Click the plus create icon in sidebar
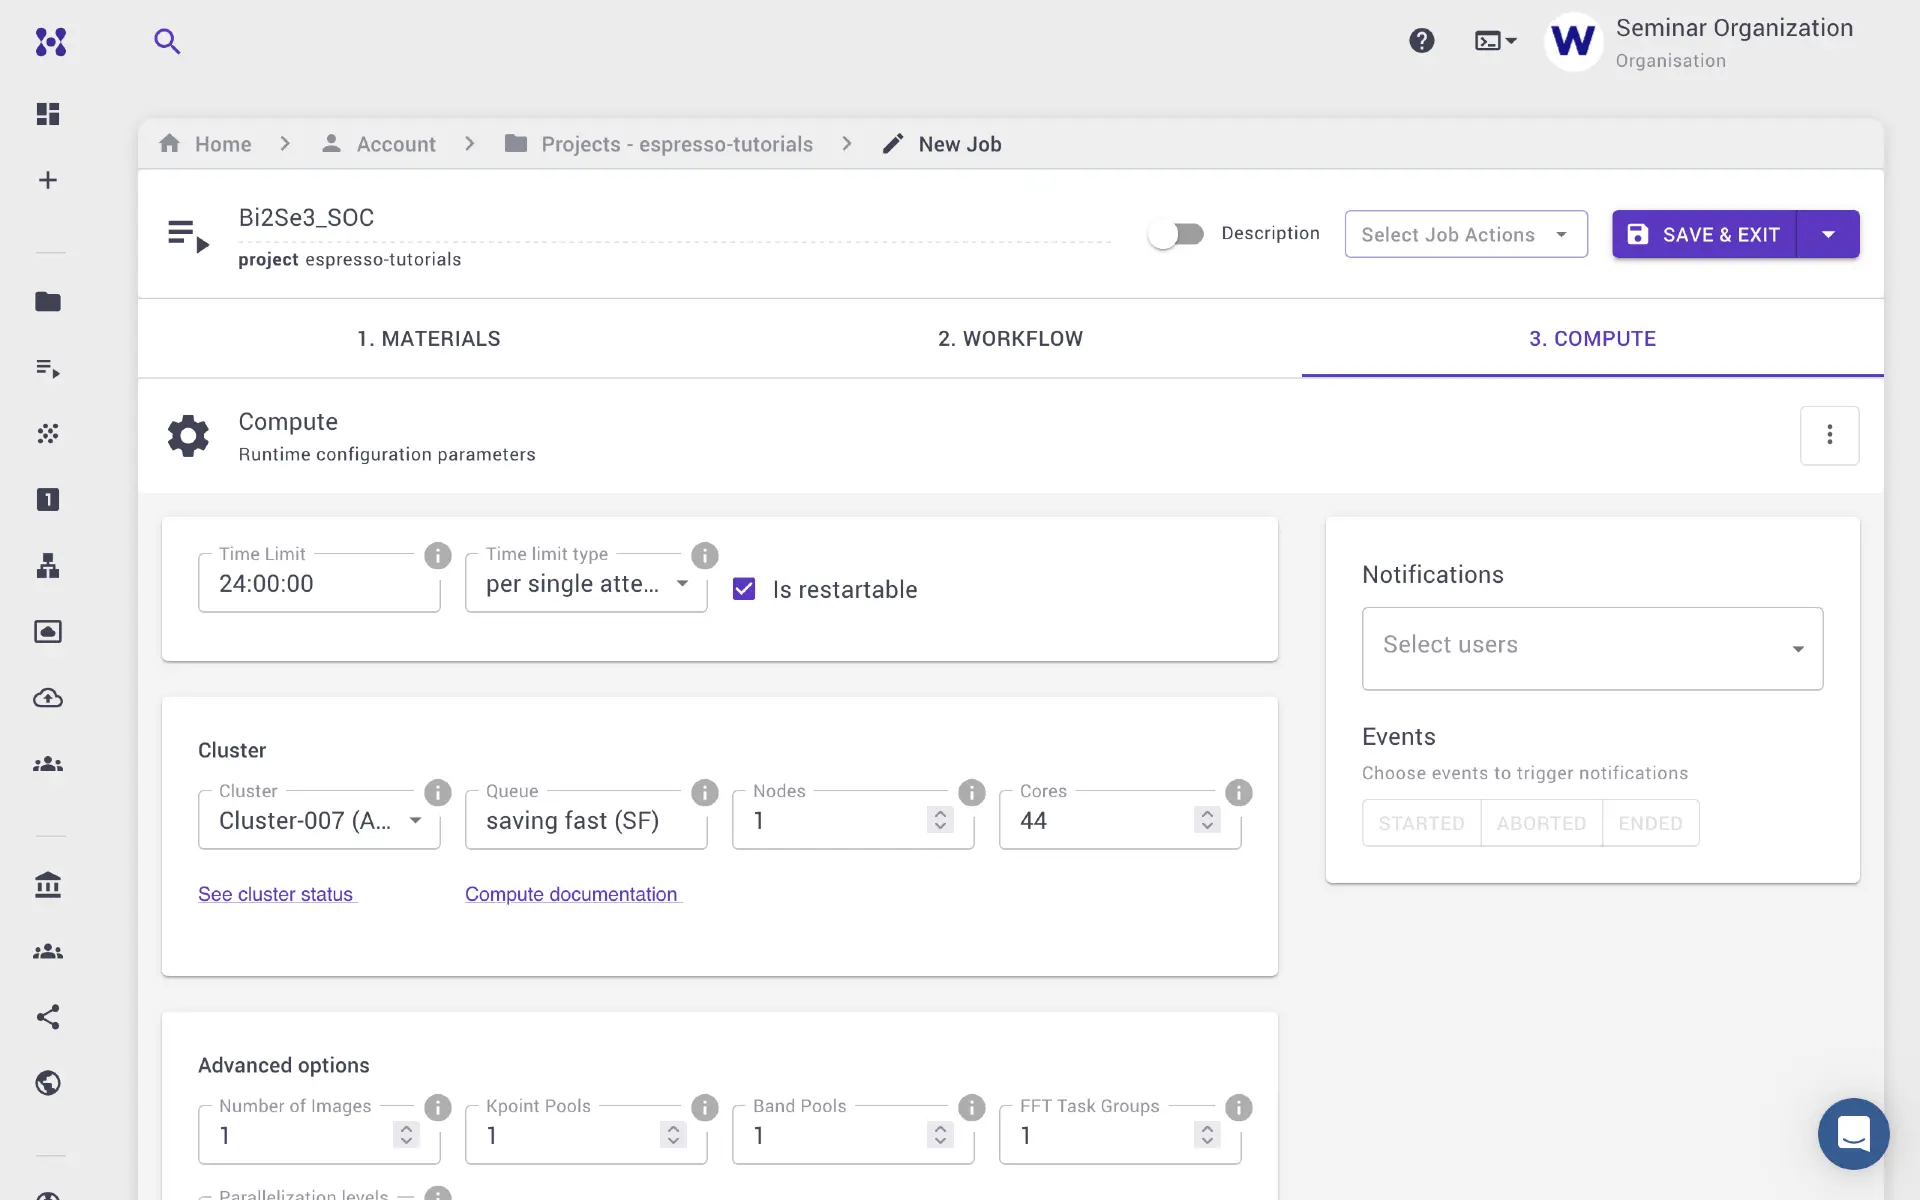Image resolution: width=1920 pixels, height=1200 pixels. coord(48,180)
